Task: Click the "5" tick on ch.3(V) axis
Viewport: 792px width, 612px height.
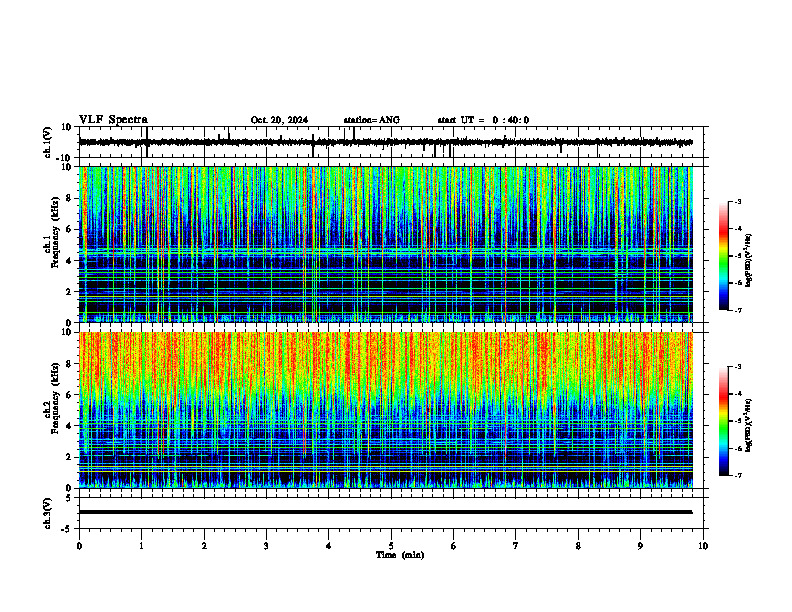Action: click(69, 498)
